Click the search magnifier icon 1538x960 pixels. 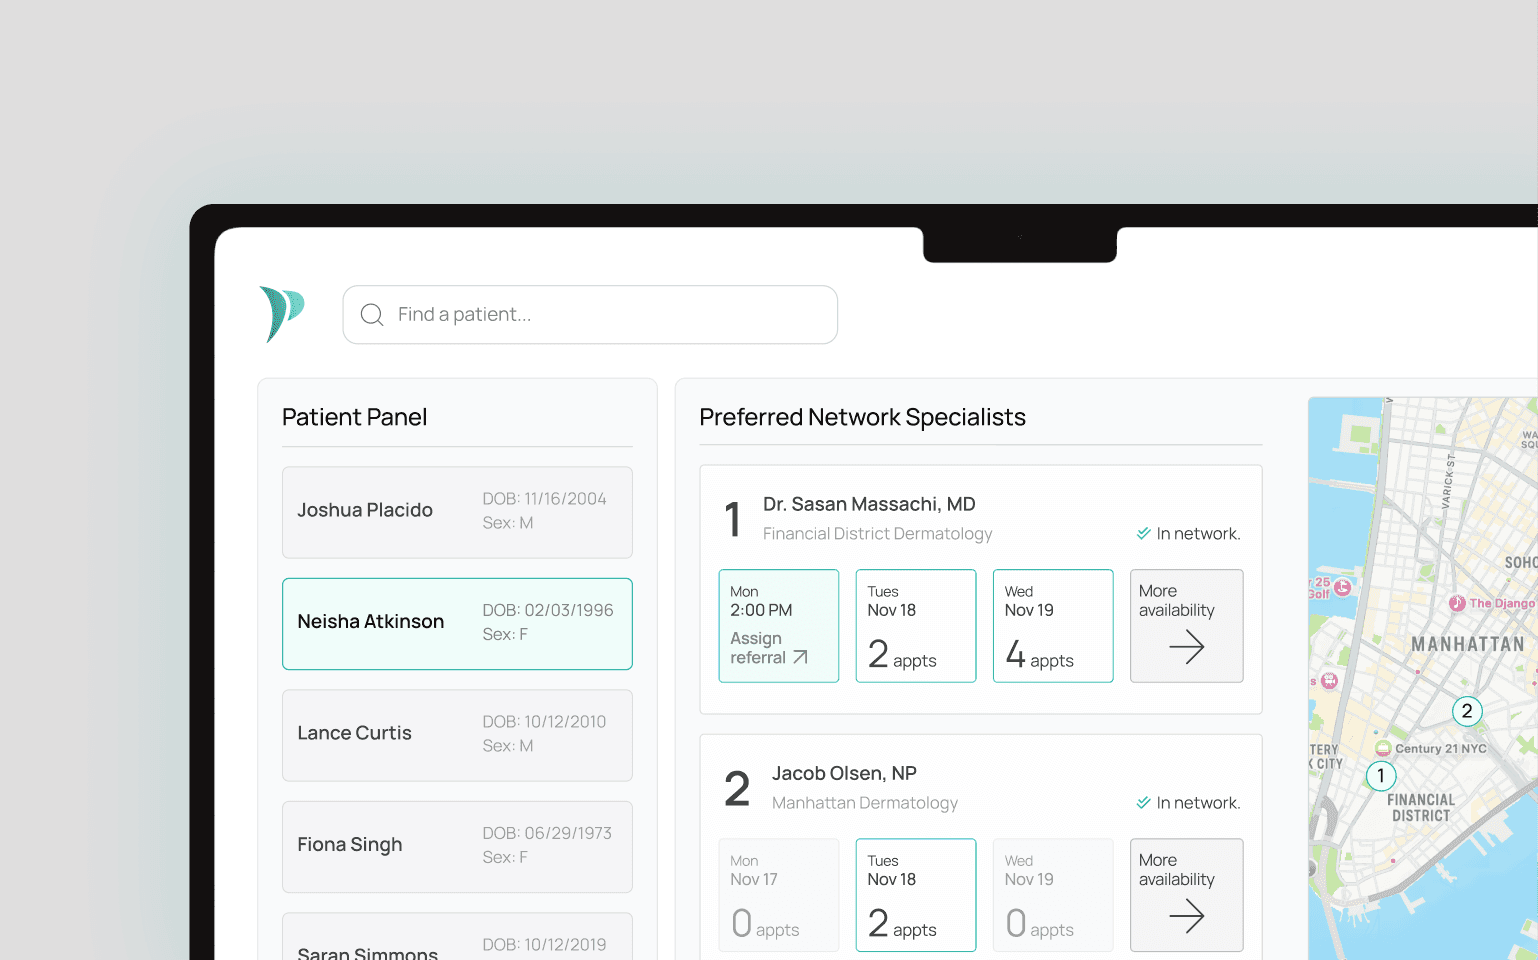click(372, 315)
